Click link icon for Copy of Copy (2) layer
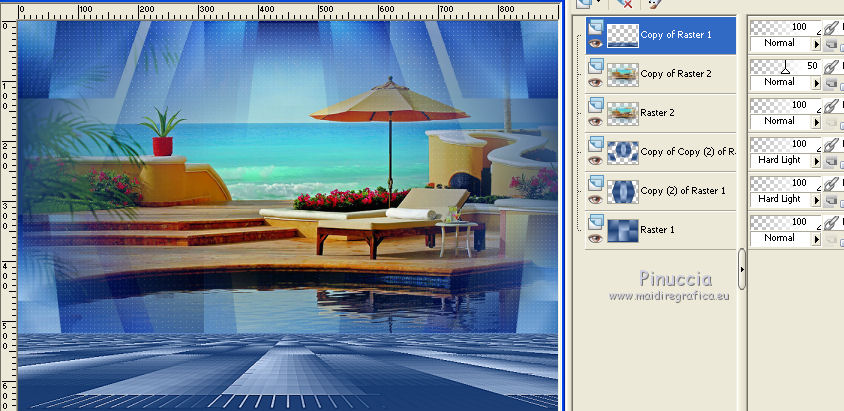The height and width of the screenshot is (411, 844). click(x=832, y=145)
